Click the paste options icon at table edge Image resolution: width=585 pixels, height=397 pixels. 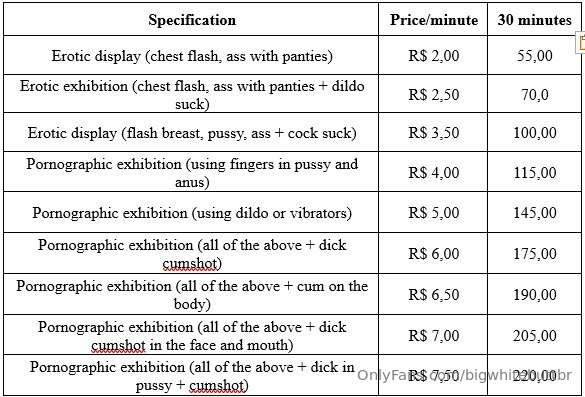click(581, 43)
